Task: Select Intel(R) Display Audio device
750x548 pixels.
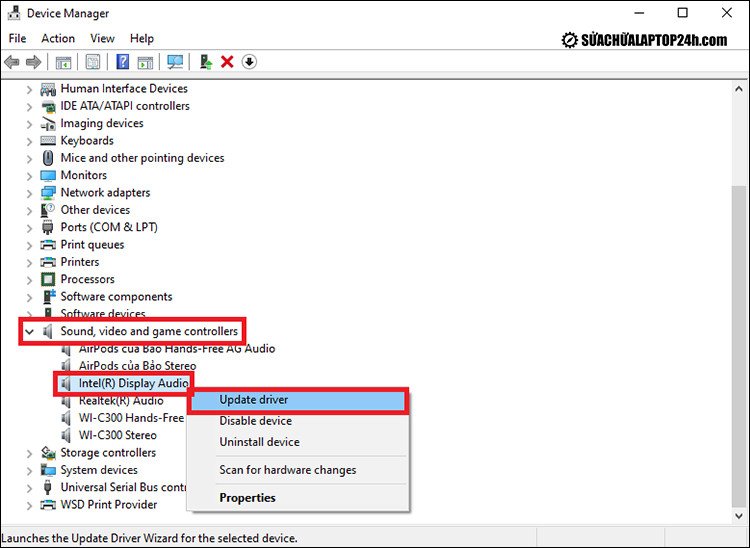Action: point(133,383)
